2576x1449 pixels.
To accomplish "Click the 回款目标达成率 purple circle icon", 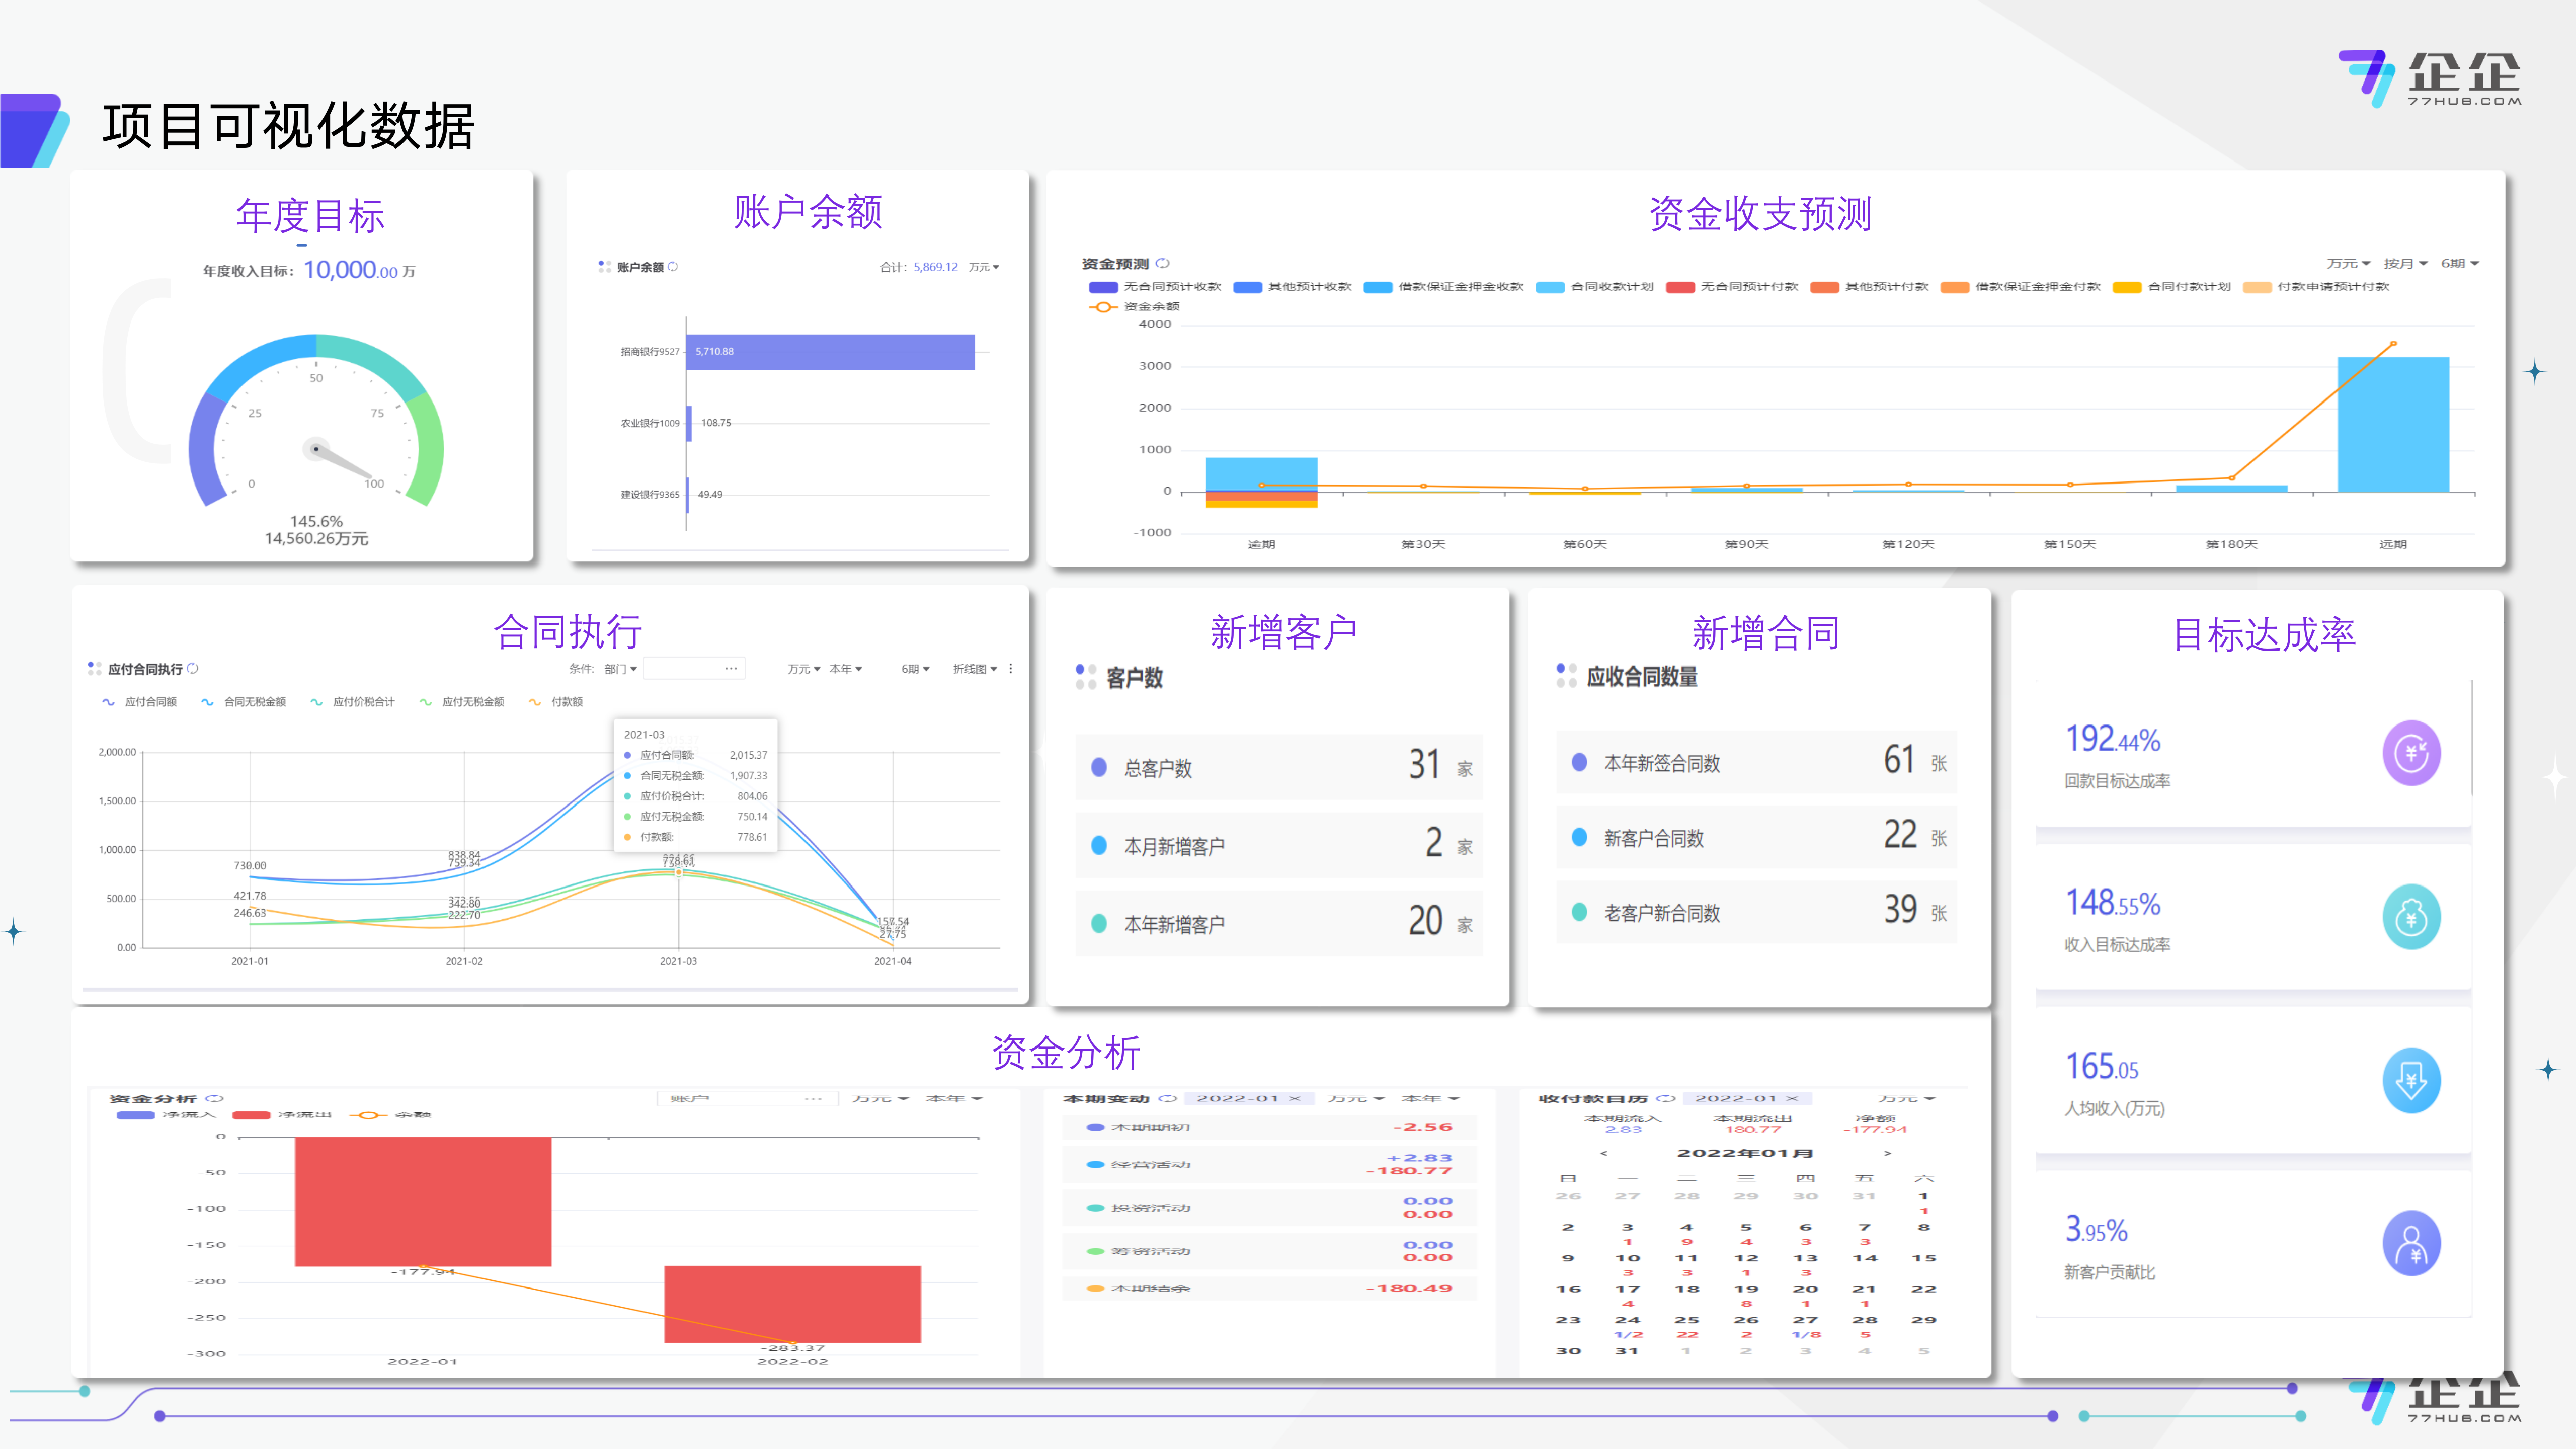I will point(2411,753).
